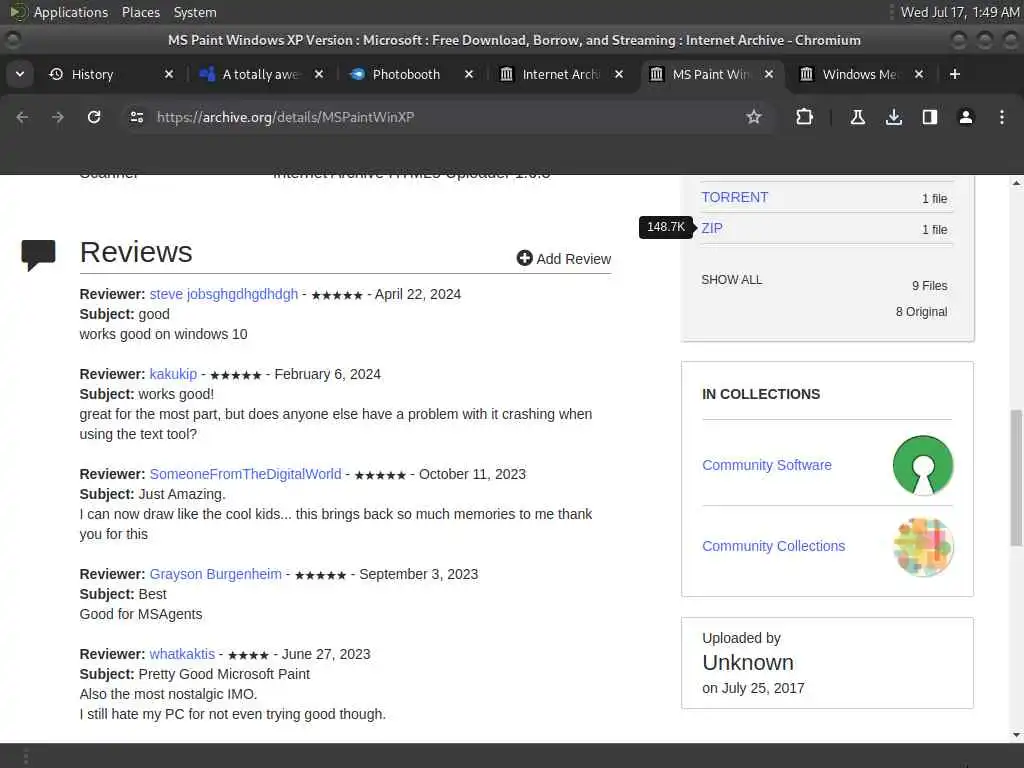Open reviewer kakukip profile
Image resolution: width=1024 pixels, height=768 pixels.
(x=173, y=374)
